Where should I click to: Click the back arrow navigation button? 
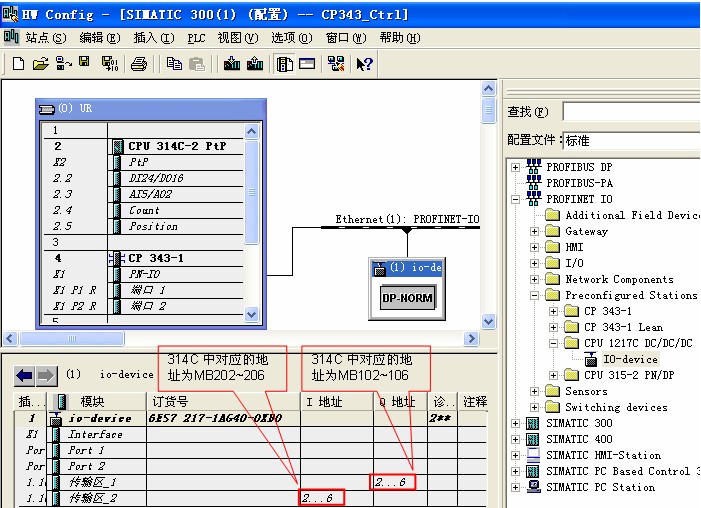[25, 376]
